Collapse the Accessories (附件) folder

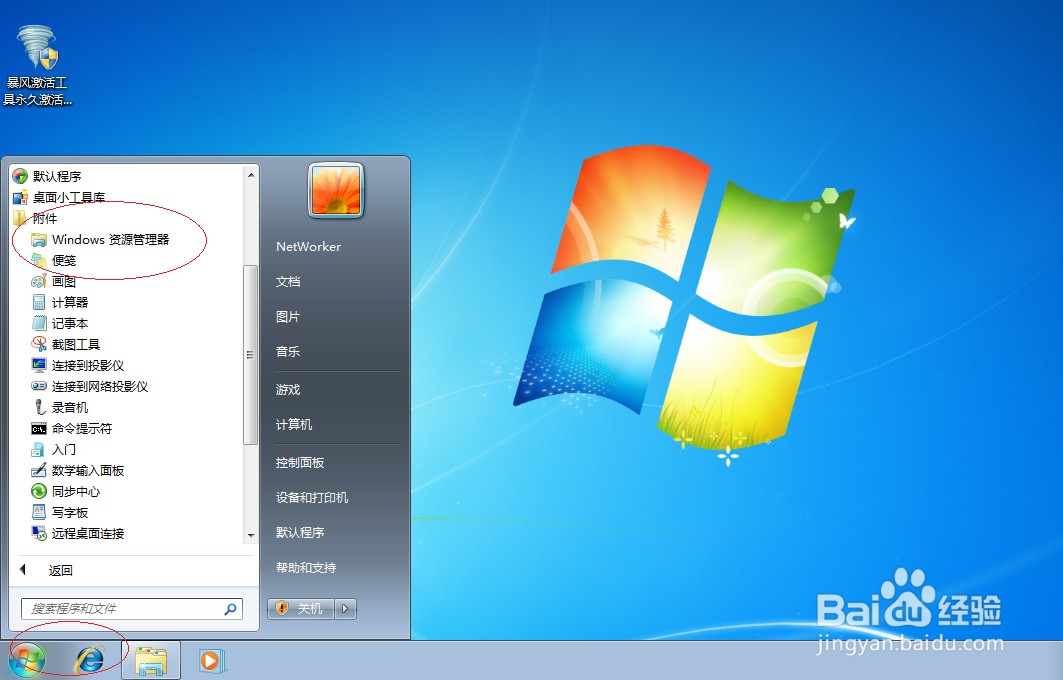click(x=35, y=218)
